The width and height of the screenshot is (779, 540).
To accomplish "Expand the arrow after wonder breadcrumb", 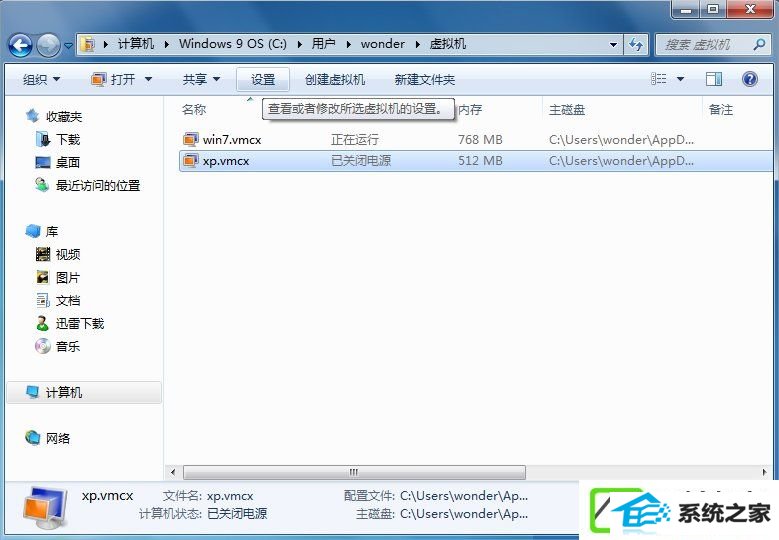I will point(417,44).
